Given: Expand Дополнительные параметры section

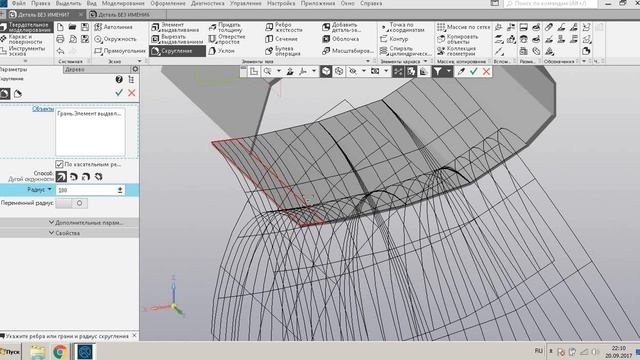Looking at the screenshot, I should point(86,222).
